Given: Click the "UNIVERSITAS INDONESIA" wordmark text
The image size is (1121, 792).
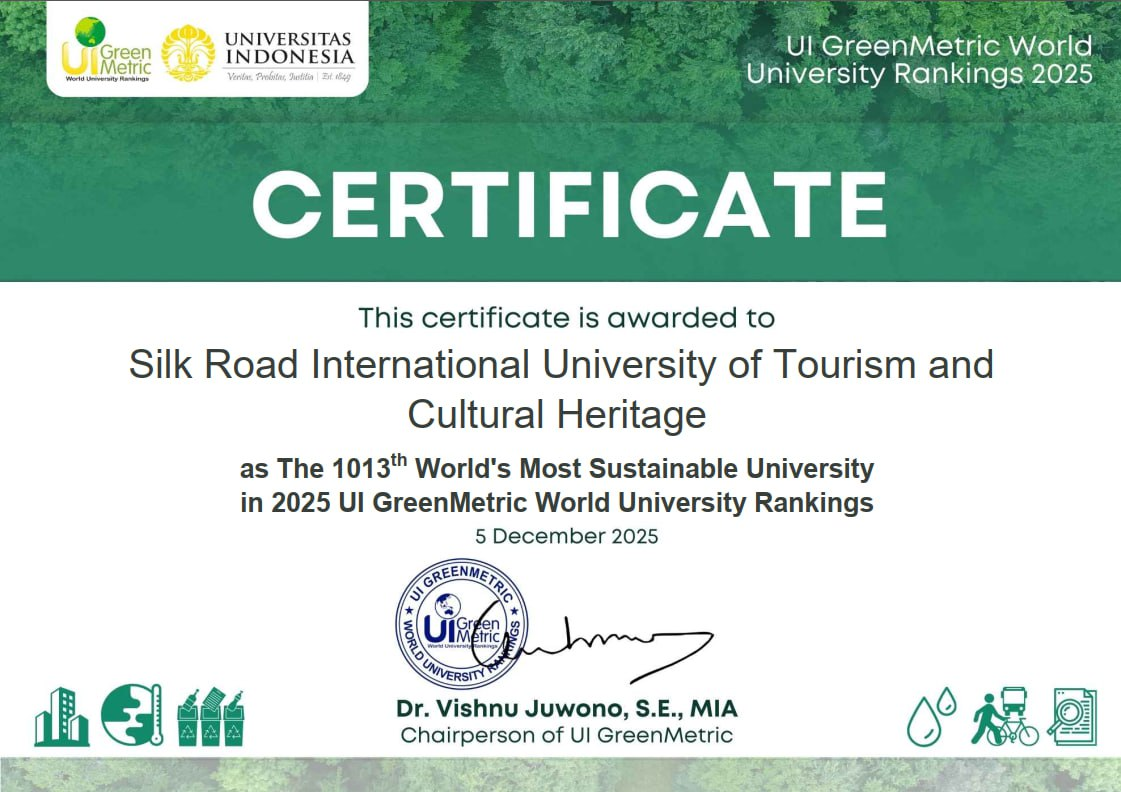Looking at the screenshot, I should [x=290, y=48].
